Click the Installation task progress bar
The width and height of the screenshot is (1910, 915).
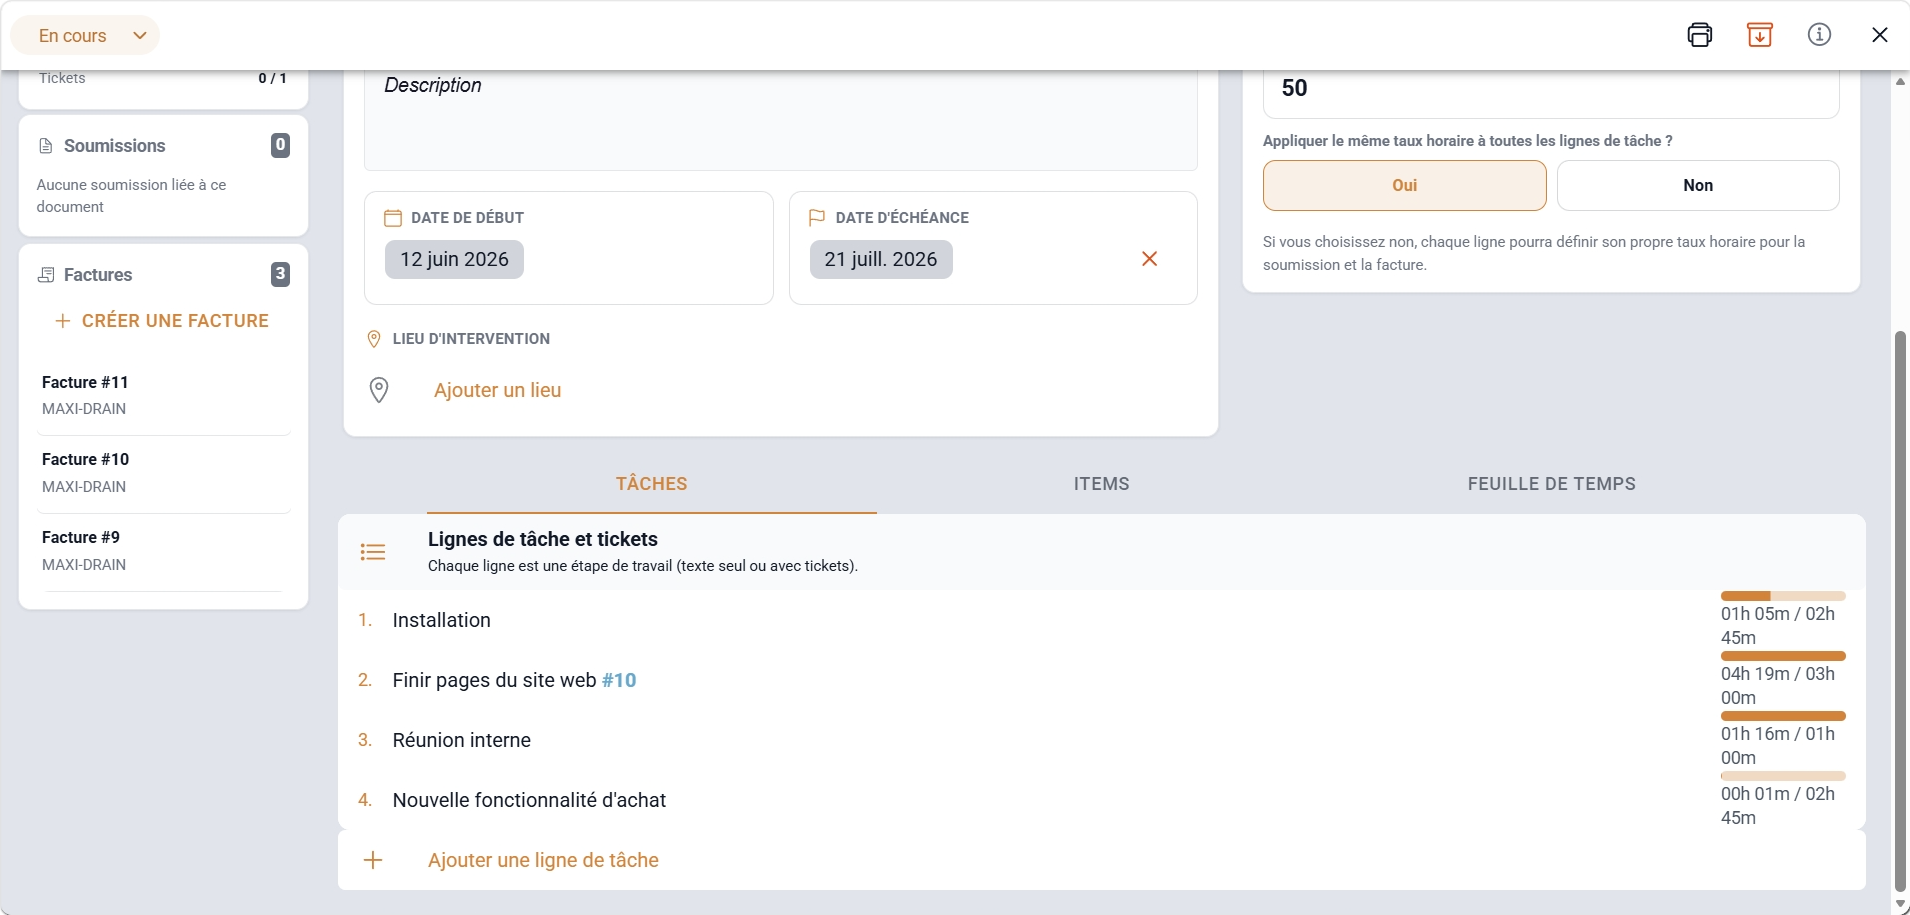1783,596
